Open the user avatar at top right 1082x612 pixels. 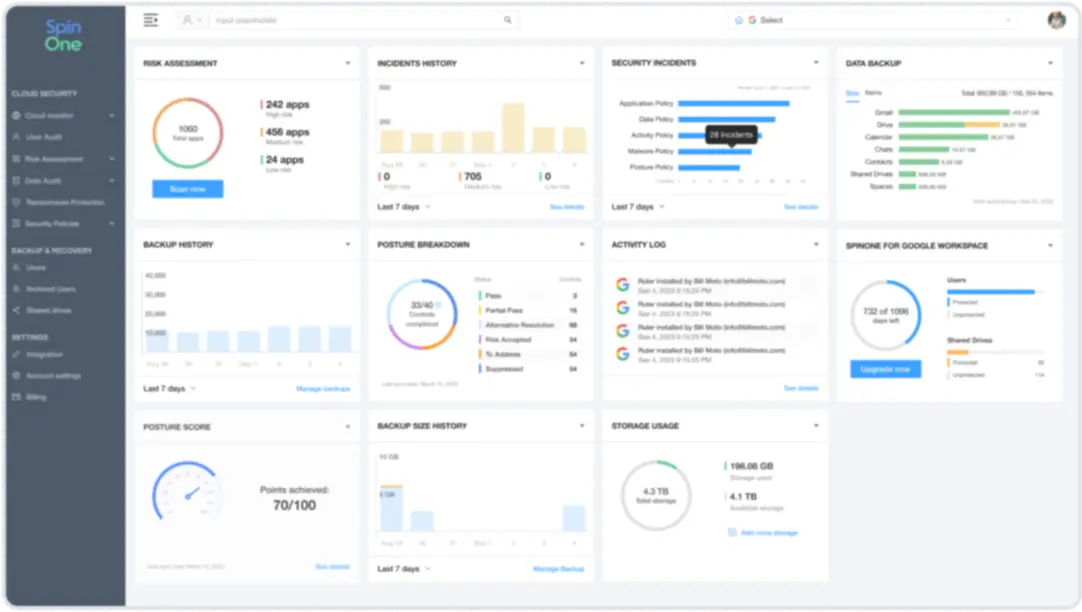pos(1057,19)
